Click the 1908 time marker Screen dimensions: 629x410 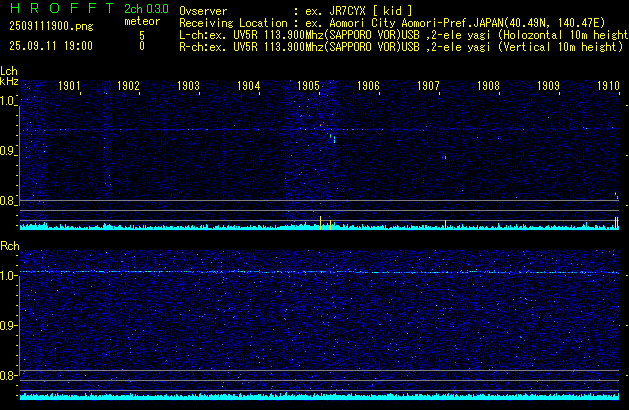coord(488,86)
